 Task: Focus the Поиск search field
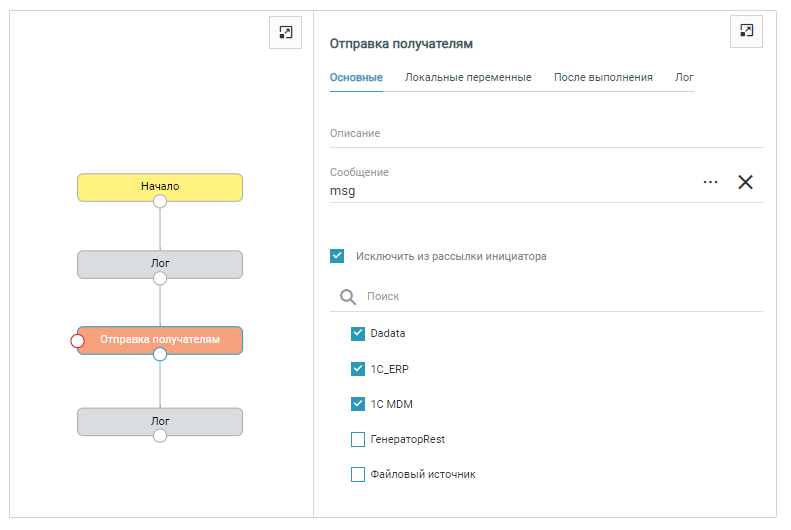coord(560,296)
